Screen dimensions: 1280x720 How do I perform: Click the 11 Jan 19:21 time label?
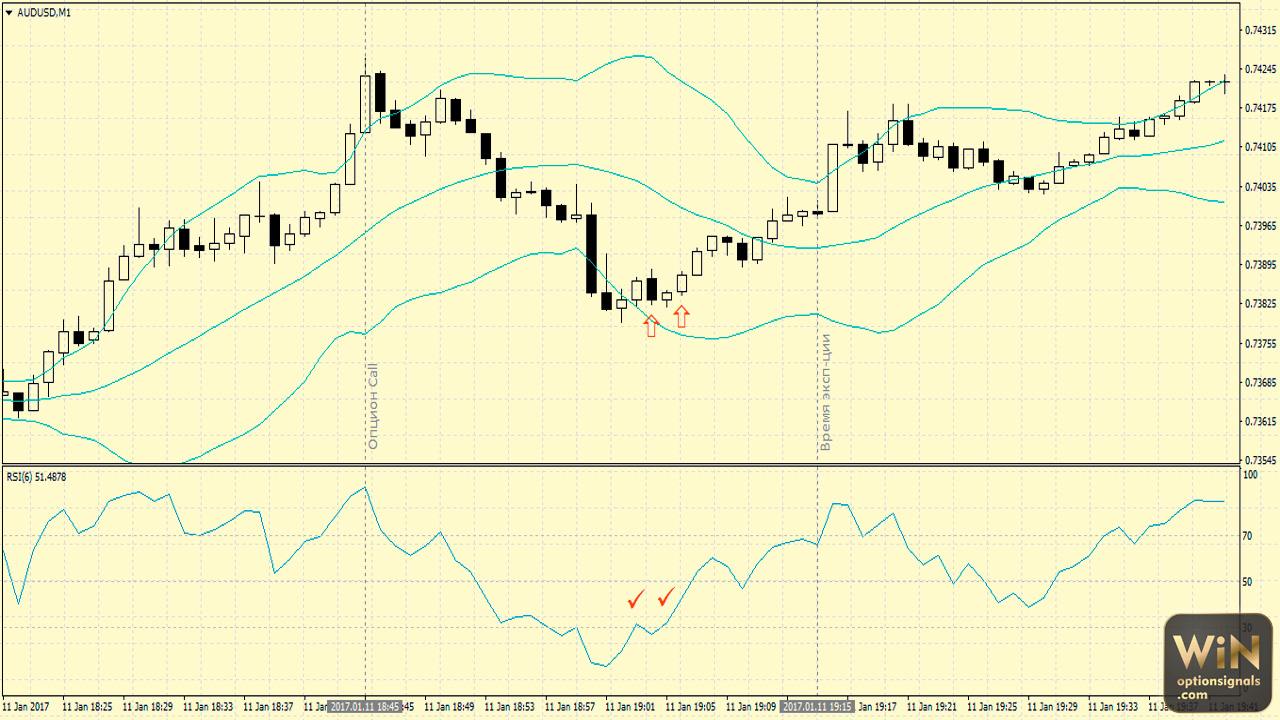point(930,706)
